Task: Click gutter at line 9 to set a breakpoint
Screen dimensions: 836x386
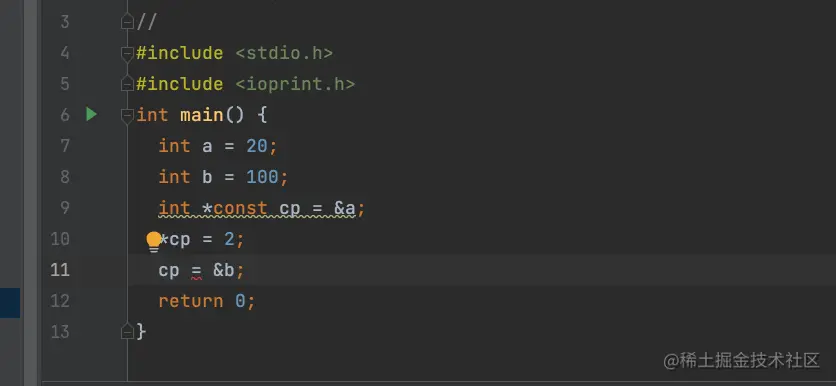Action: point(65,207)
